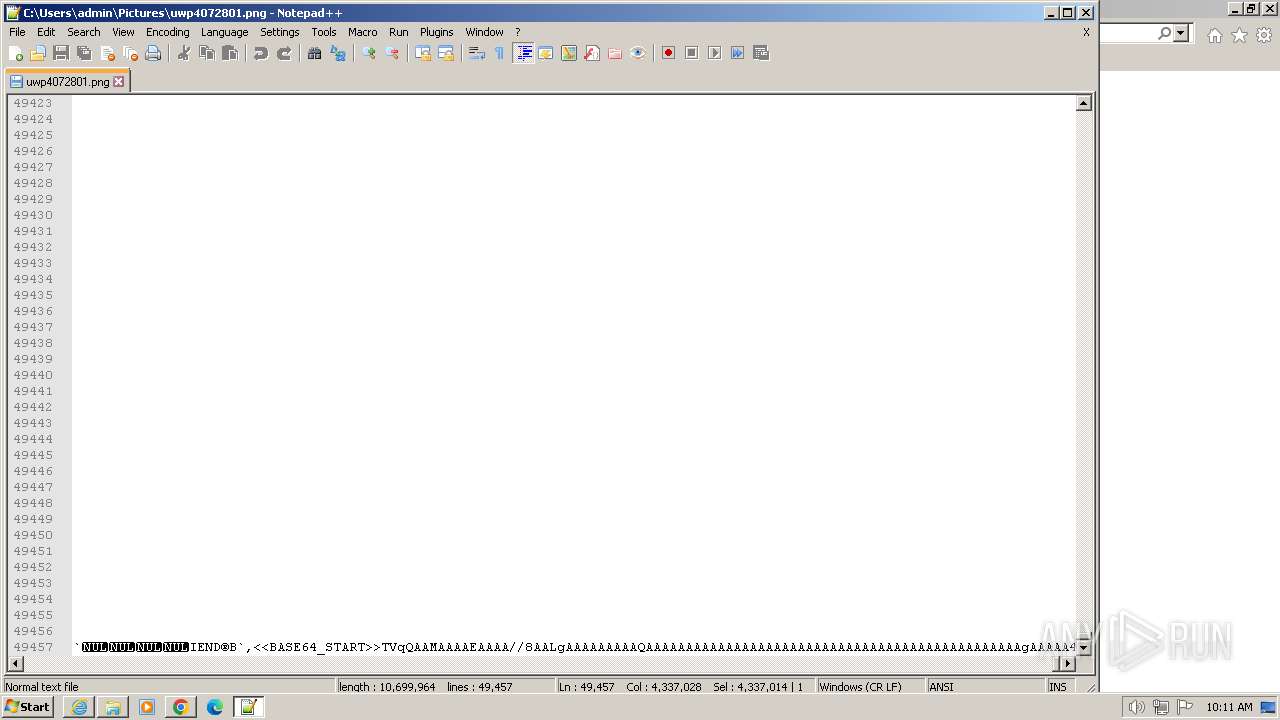Click the Undo arrow icon
Viewport: 1280px width, 720px height.
pos(261,53)
